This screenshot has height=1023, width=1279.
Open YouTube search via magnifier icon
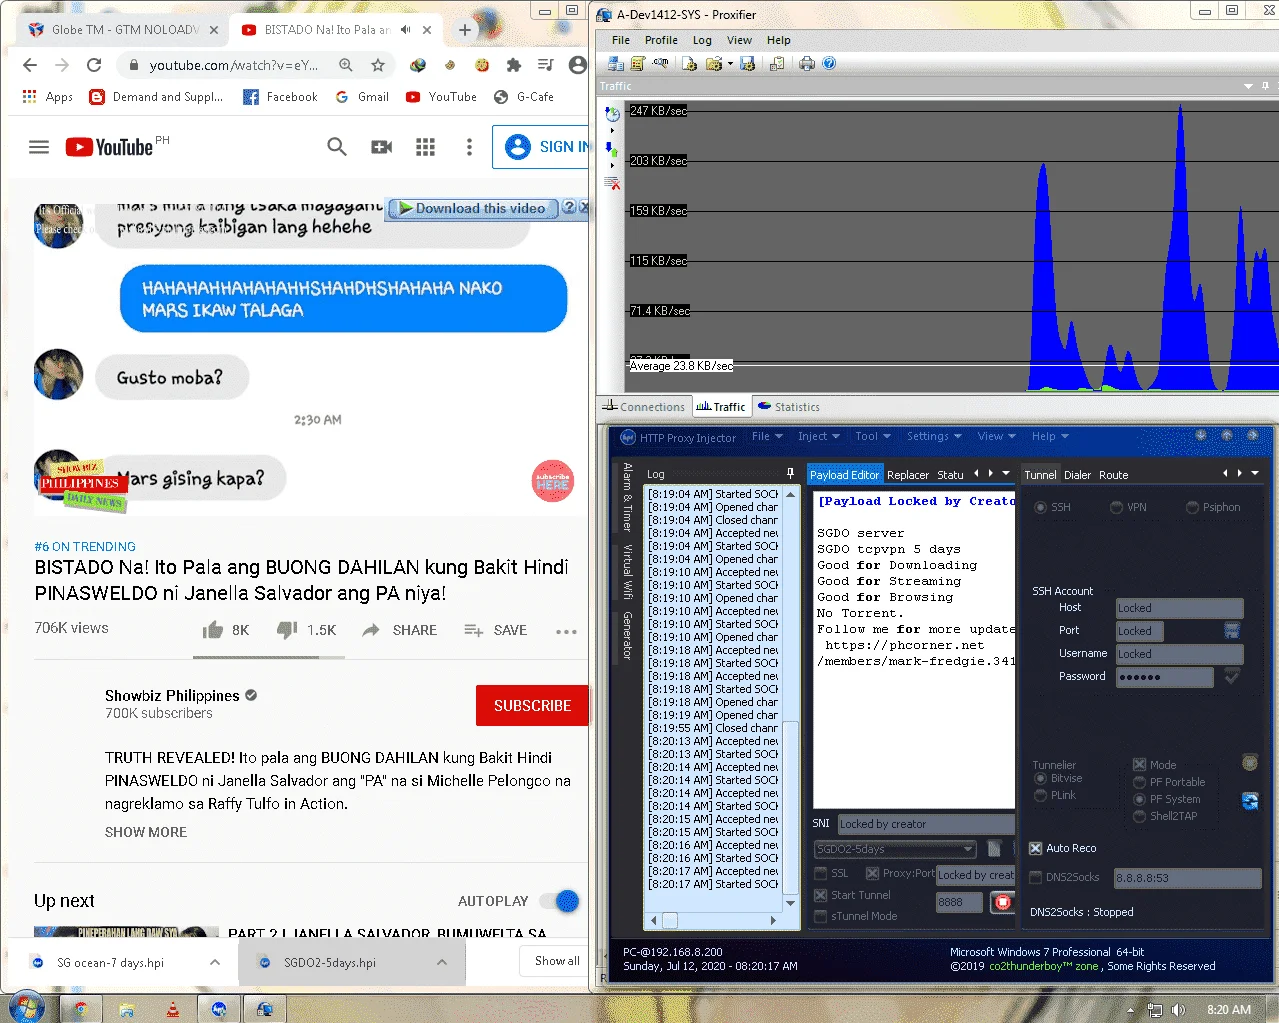coord(337,147)
